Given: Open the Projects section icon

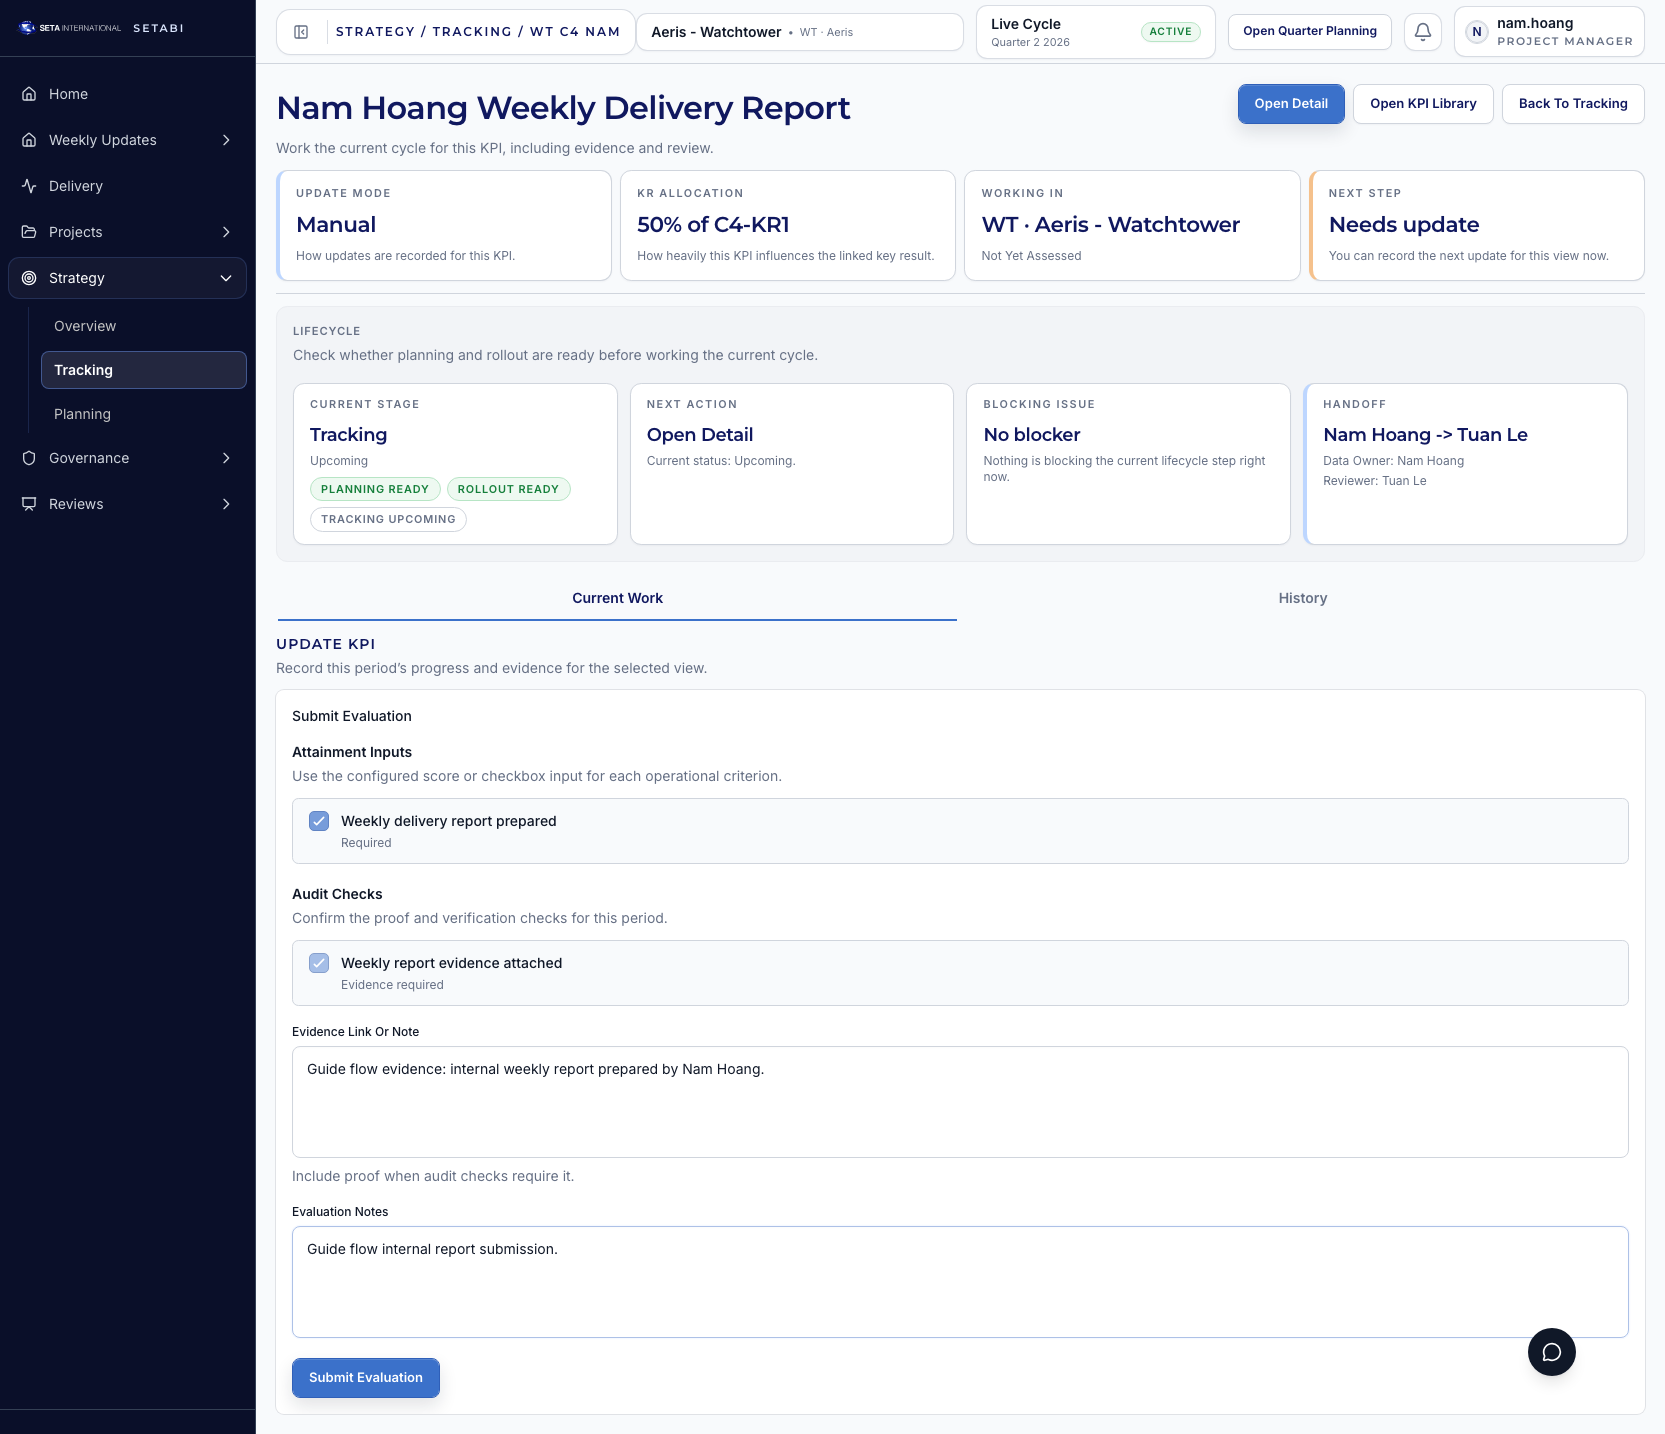Looking at the screenshot, I should (x=27, y=232).
